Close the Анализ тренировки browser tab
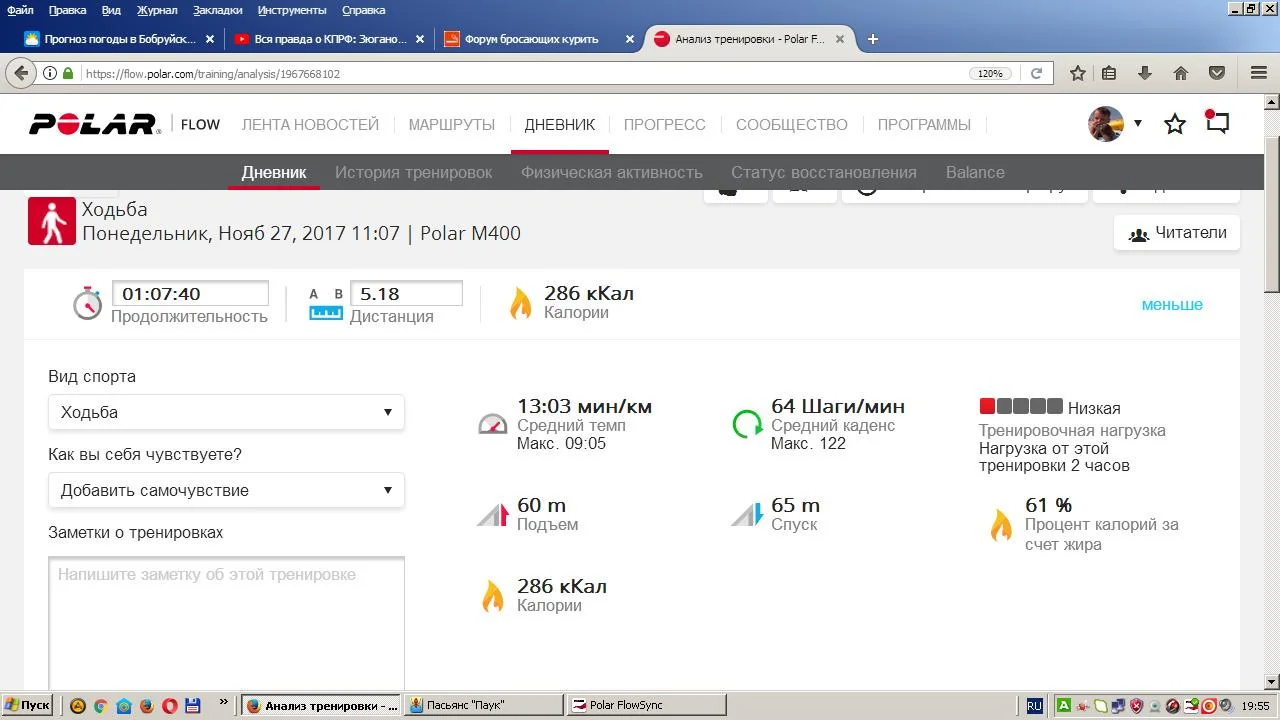This screenshot has width=1280, height=720. [840, 39]
